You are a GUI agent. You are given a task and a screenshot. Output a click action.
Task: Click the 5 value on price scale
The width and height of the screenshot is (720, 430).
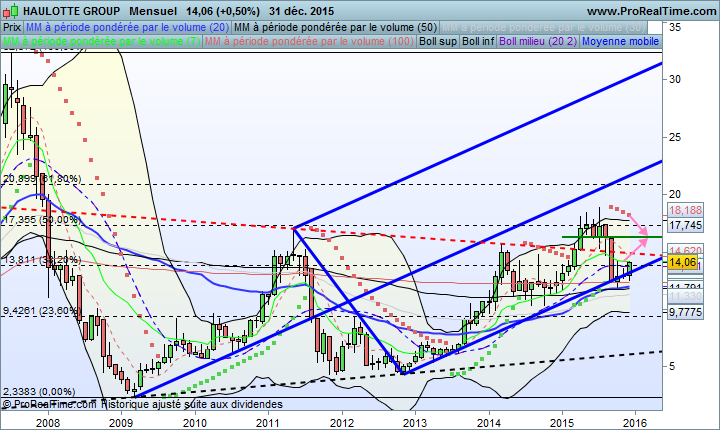[x=672, y=367]
